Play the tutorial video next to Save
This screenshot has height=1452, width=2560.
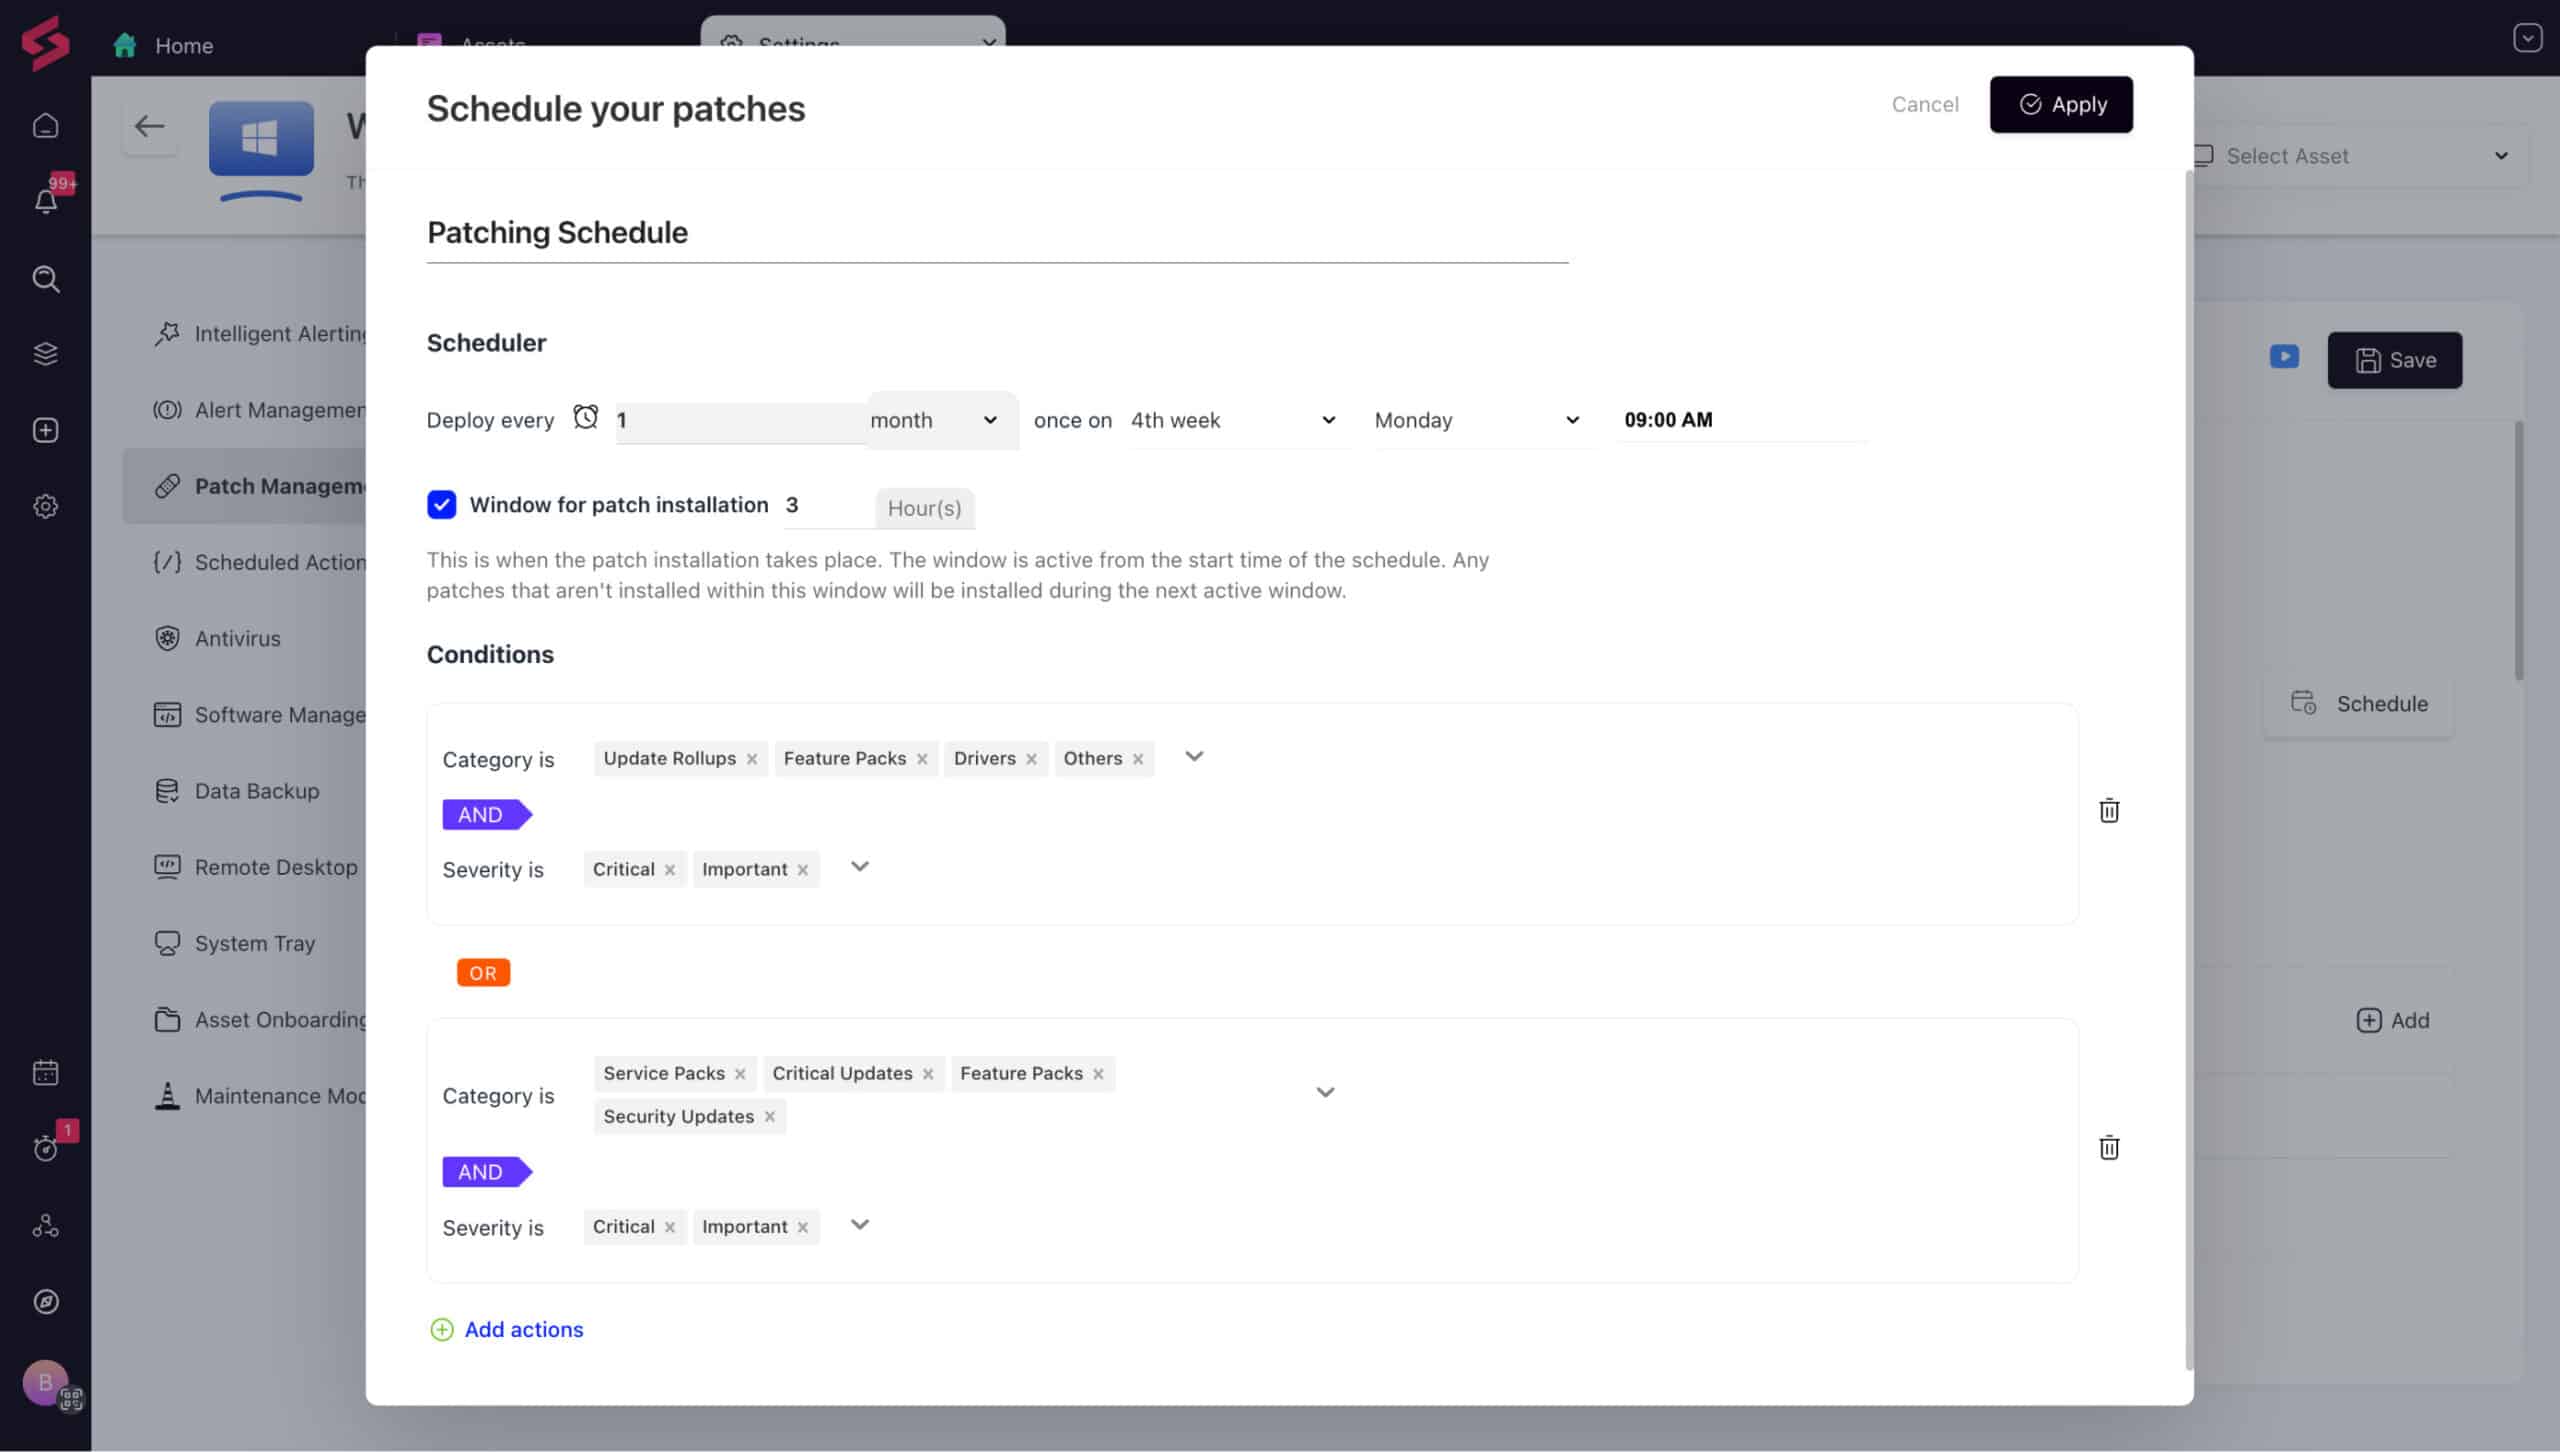tap(2284, 356)
